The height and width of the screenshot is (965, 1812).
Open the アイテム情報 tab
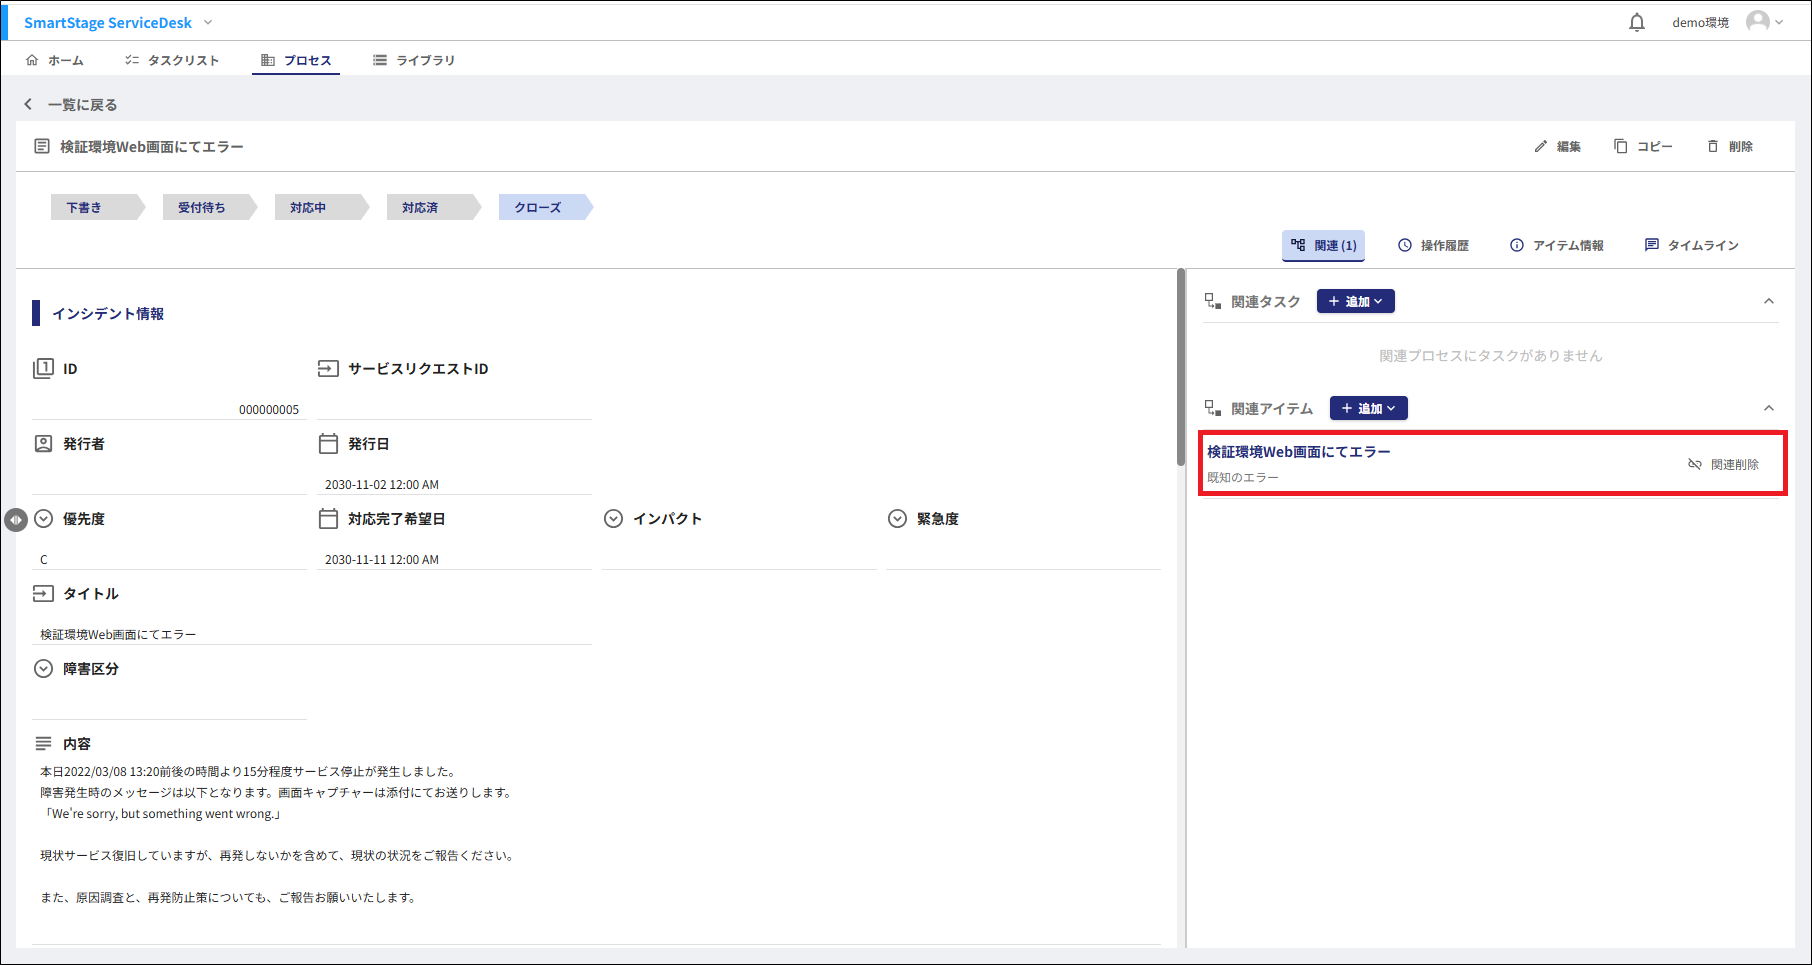(1556, 245)
